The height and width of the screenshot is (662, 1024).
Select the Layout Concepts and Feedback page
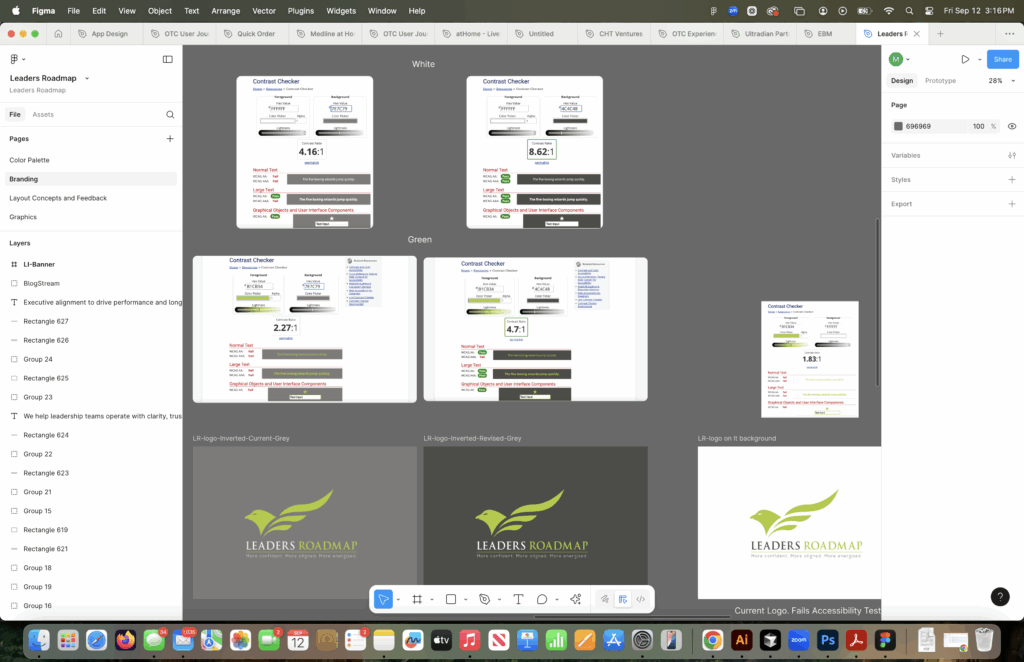(x=58, y=198)
